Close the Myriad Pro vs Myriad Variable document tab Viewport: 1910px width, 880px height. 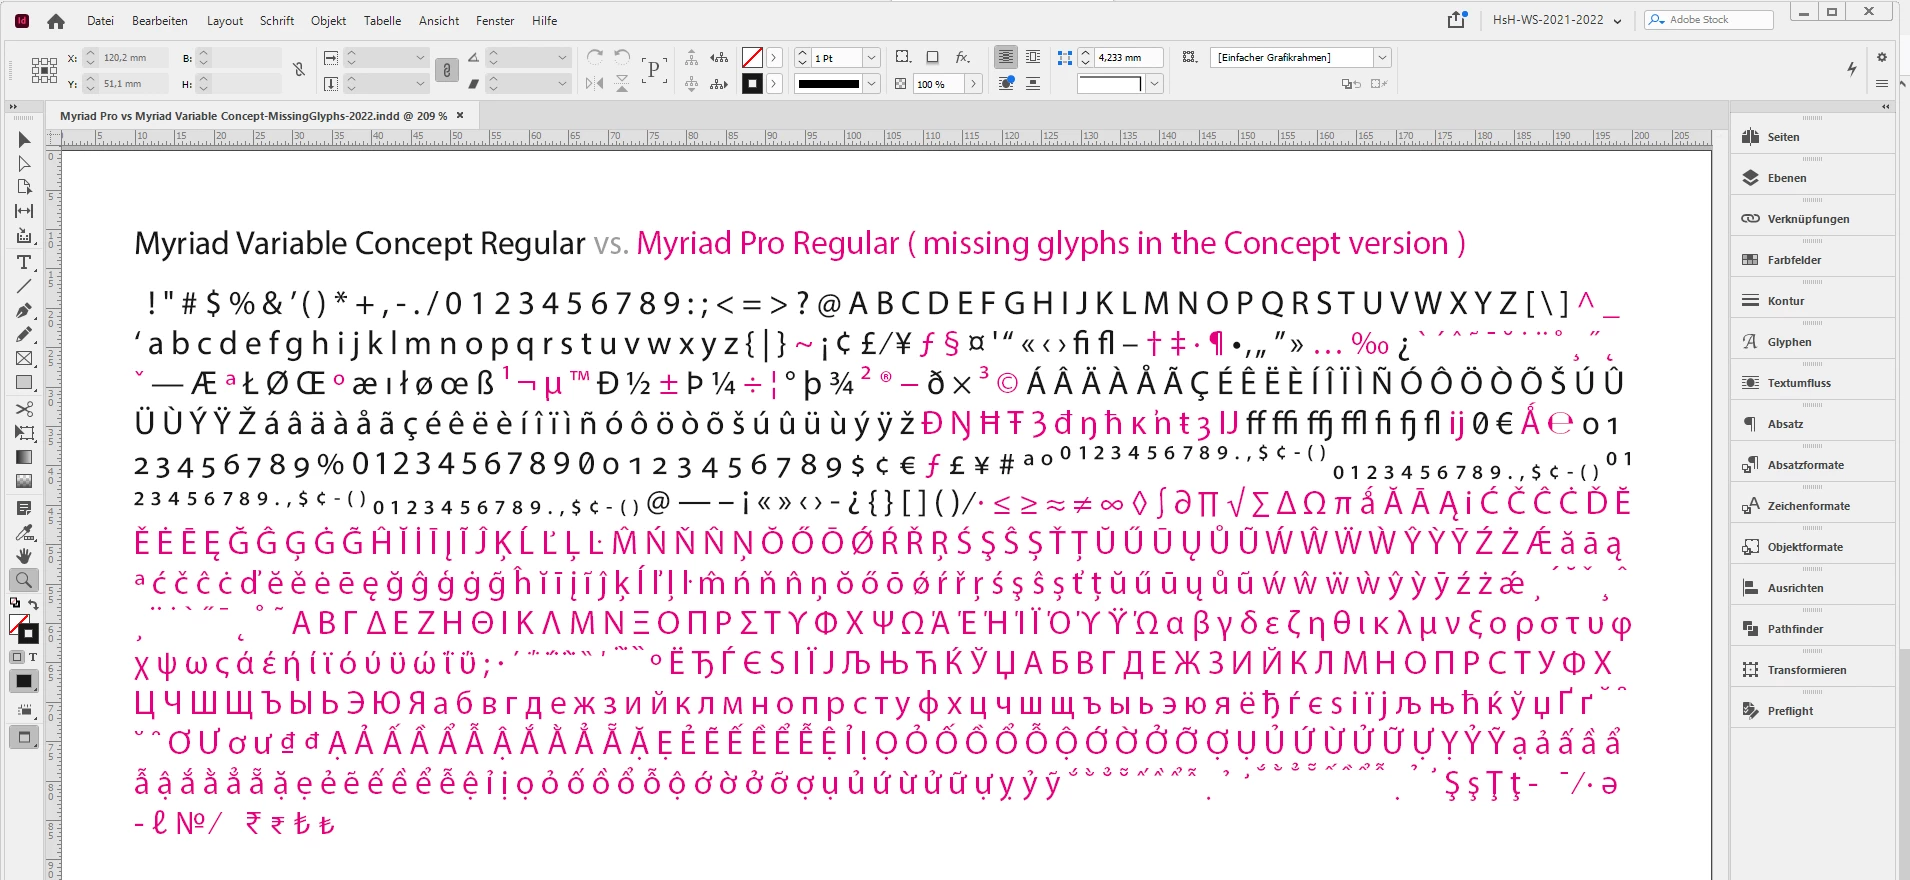click(459, 116)
